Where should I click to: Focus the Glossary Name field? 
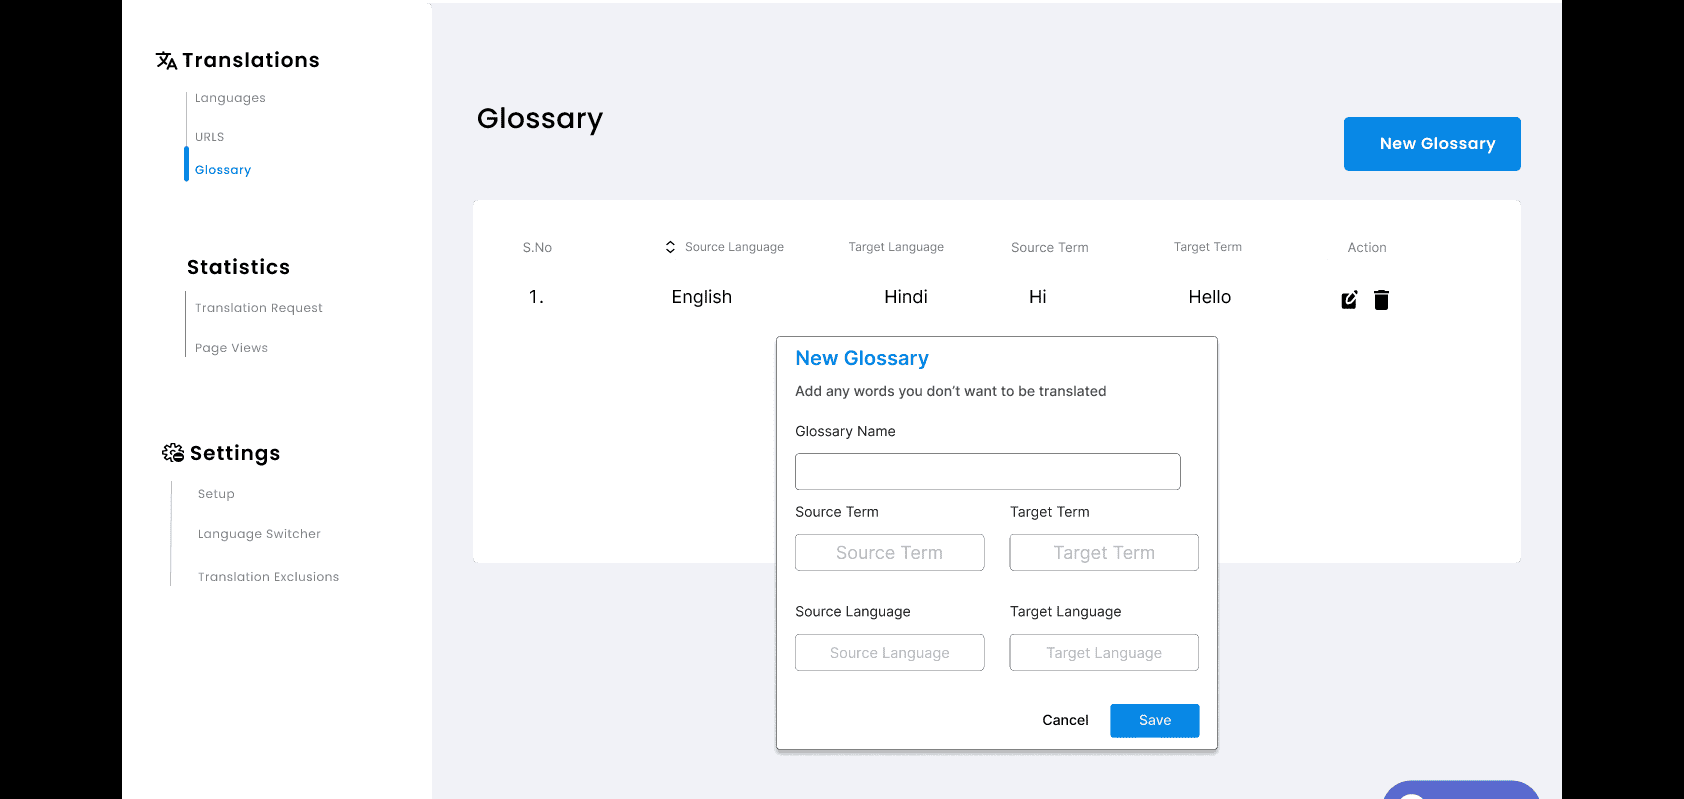(987, 471)
